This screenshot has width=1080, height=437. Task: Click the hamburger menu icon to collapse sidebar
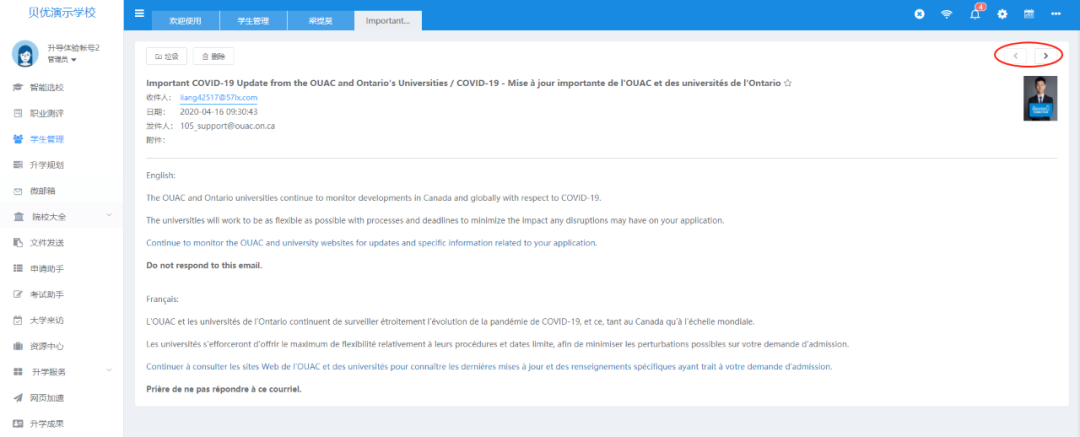coord(139,14)
